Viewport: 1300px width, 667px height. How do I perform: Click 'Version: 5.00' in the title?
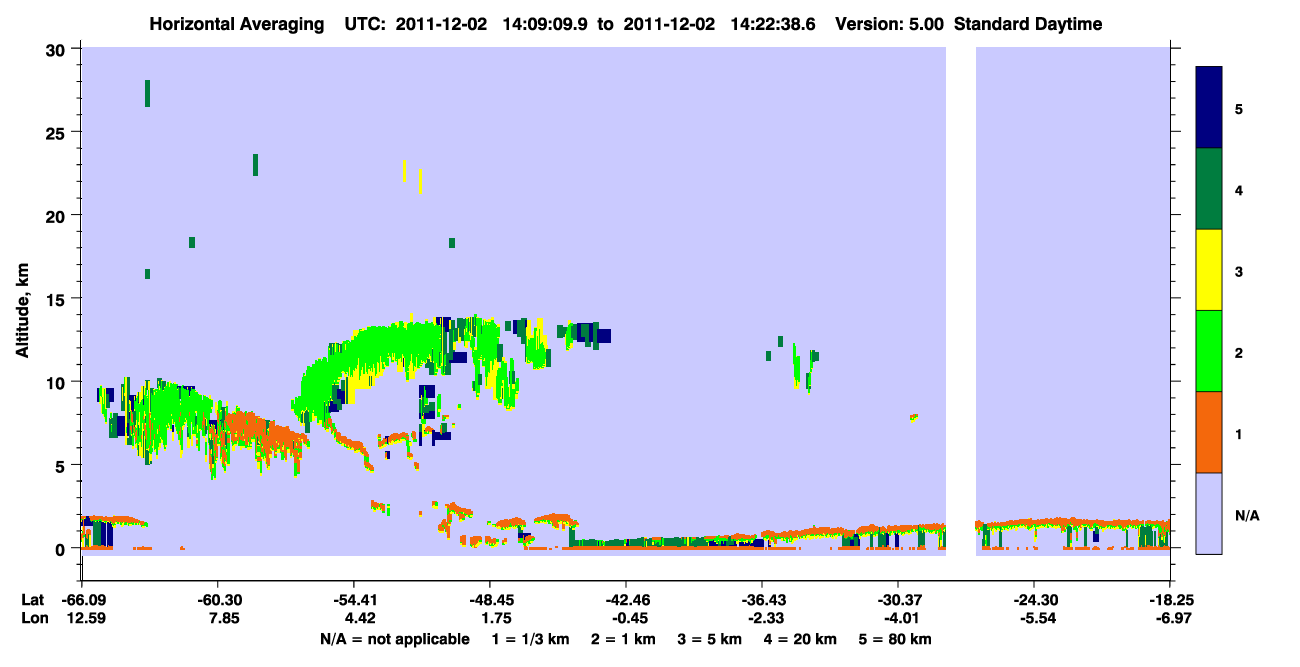(891, 24)
